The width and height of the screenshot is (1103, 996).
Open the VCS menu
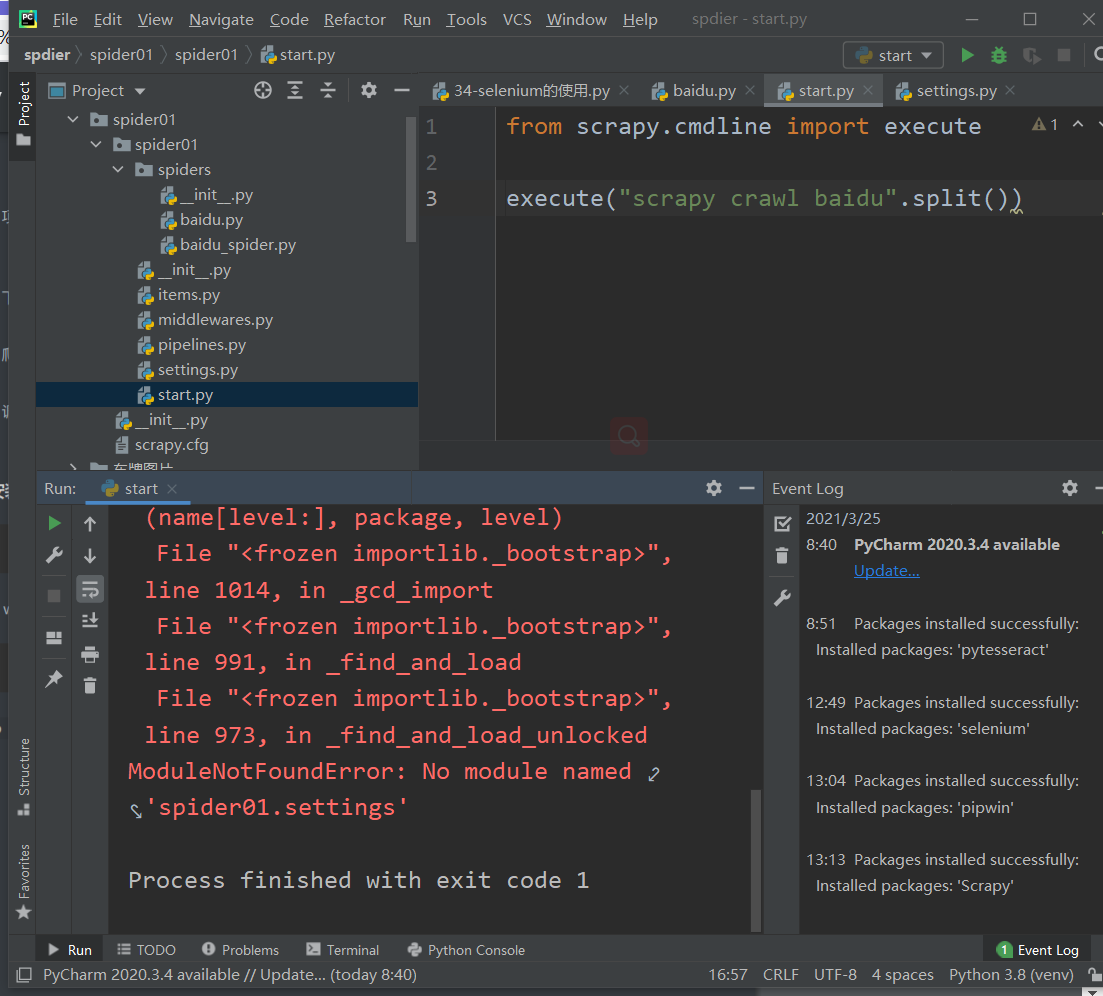[517, 20]
